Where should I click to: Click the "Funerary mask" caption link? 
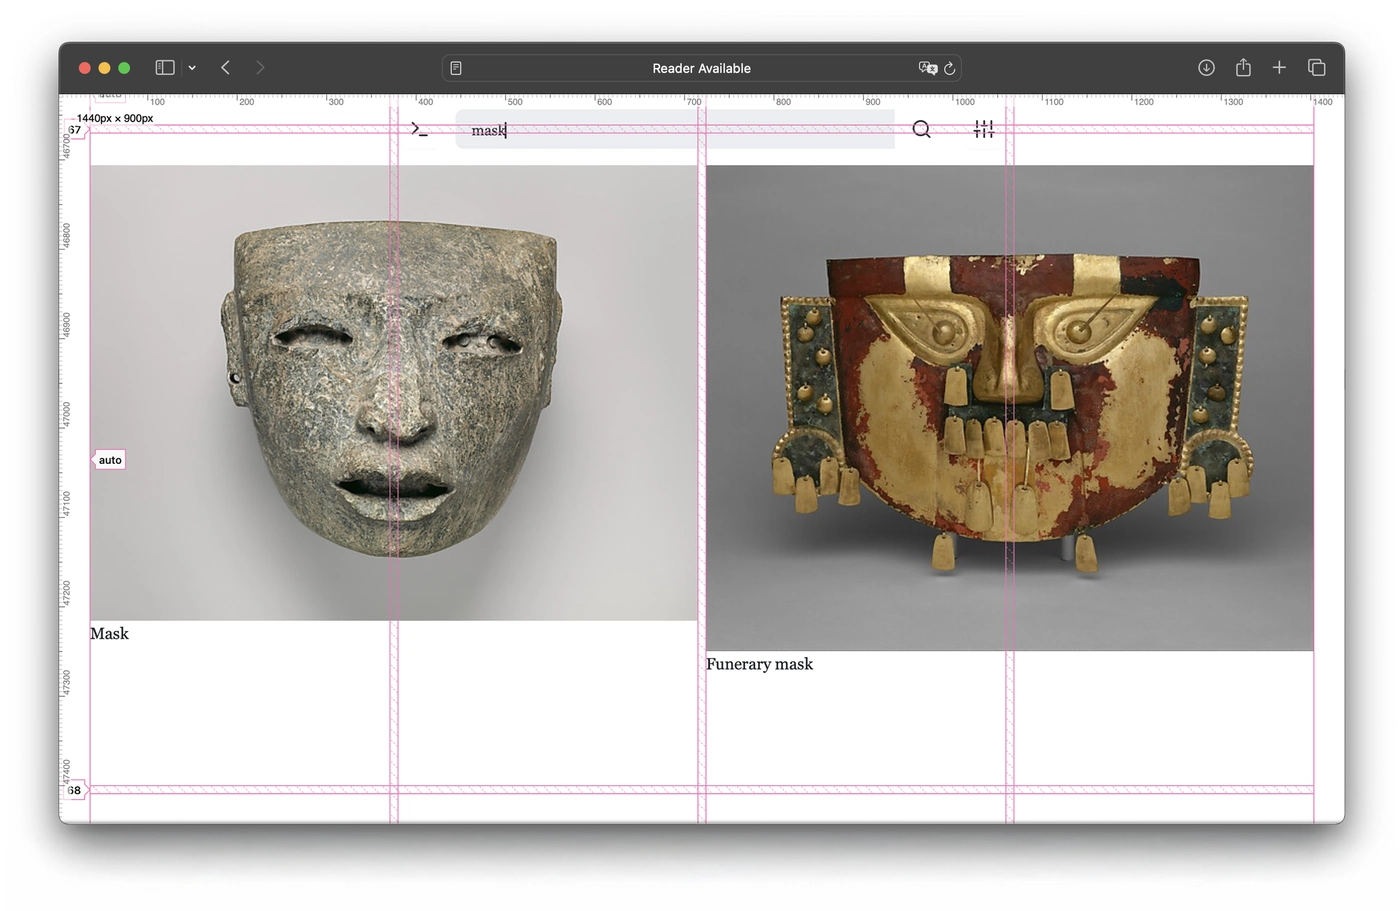(759, 664)
